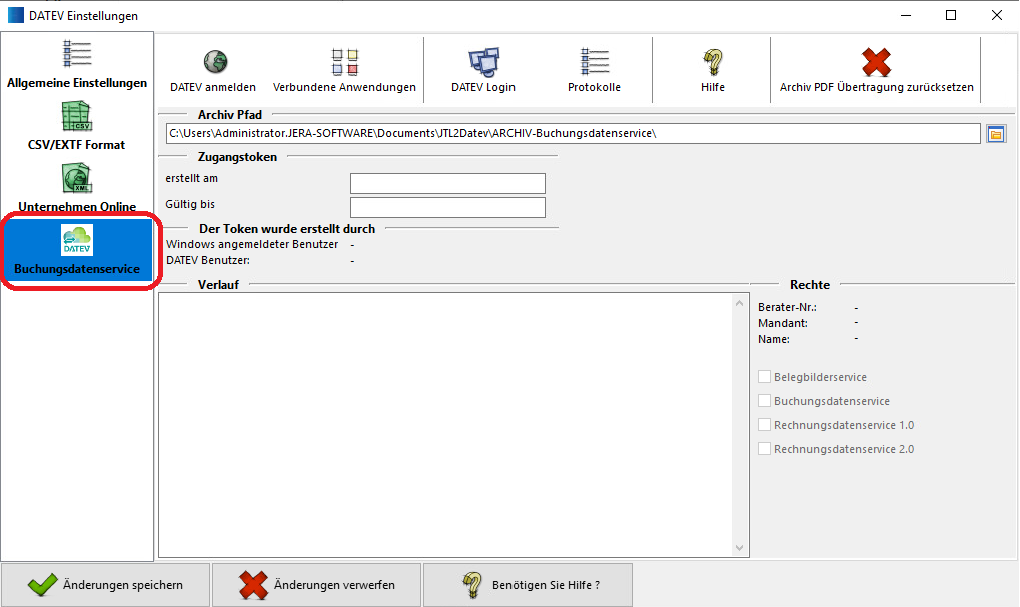Select the Buchungsdatenservice sidebar entry
Image resolution: width=1020 pixels, height=607 pixels.
click(x=77, y=250)
